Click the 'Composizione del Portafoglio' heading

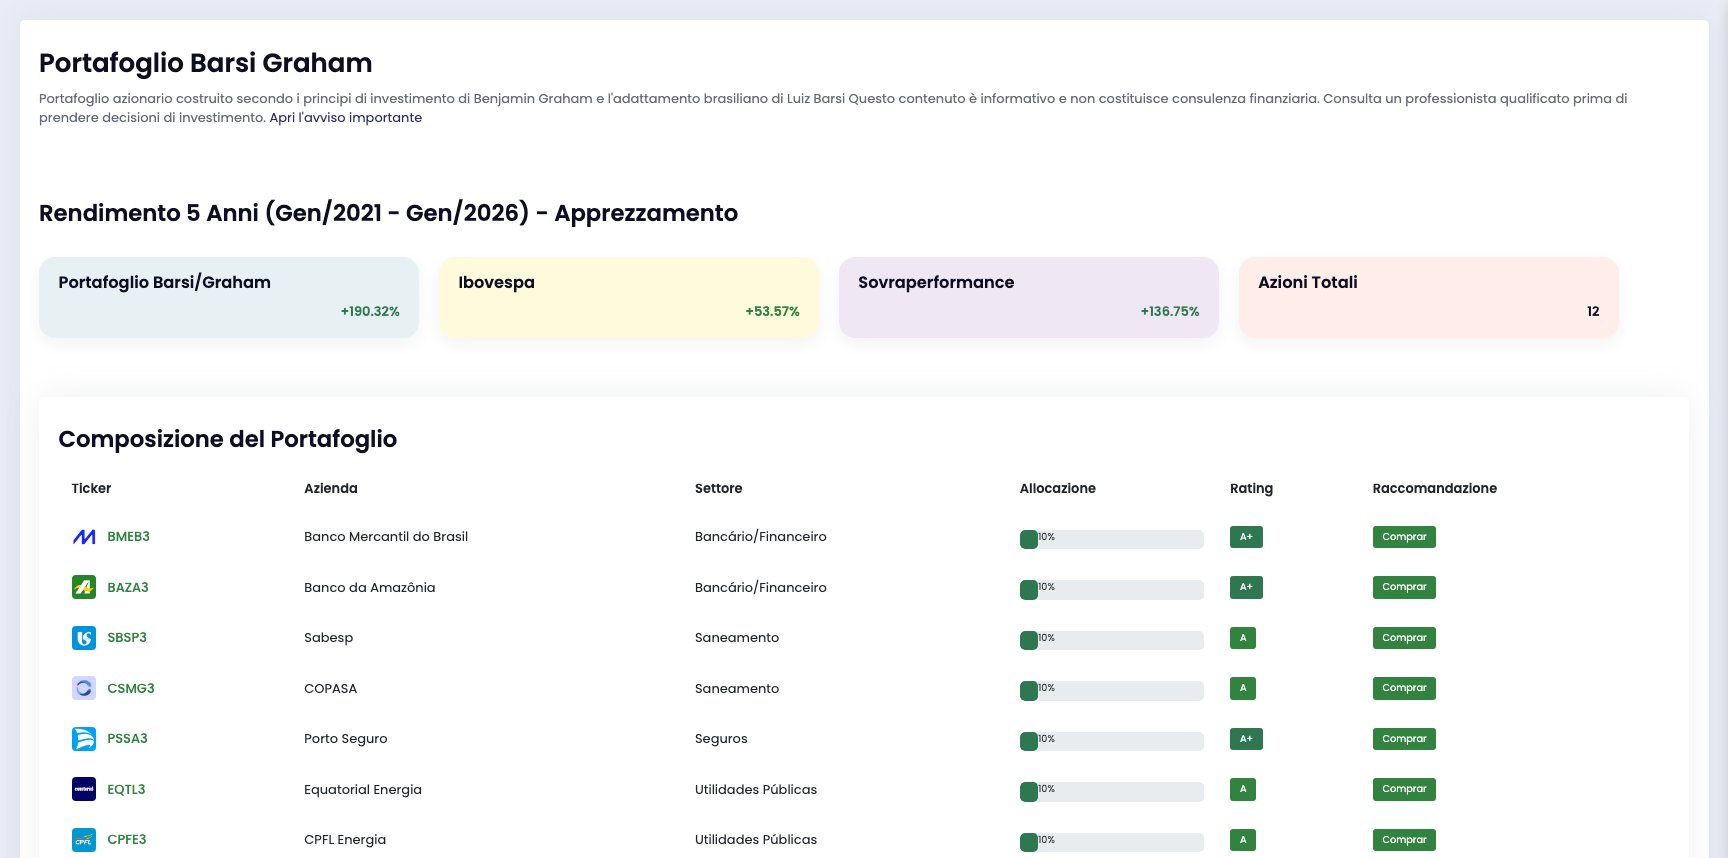tap(228, 439)
